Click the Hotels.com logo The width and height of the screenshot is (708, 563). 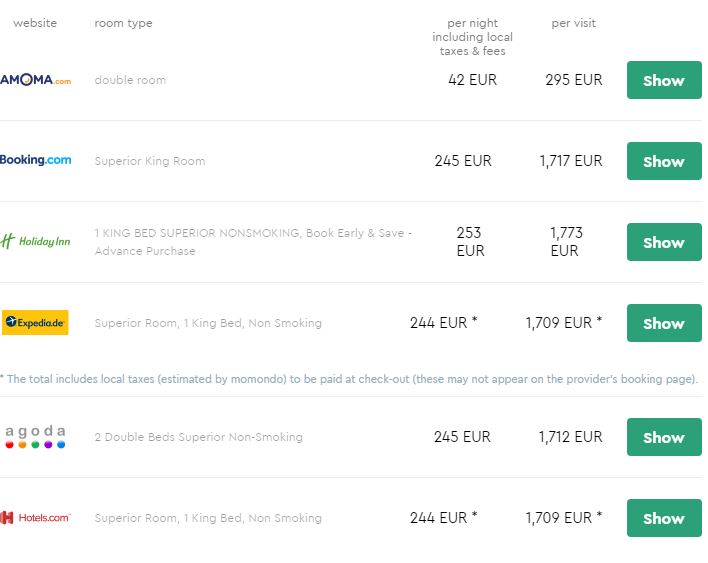(x=35, y=517)
